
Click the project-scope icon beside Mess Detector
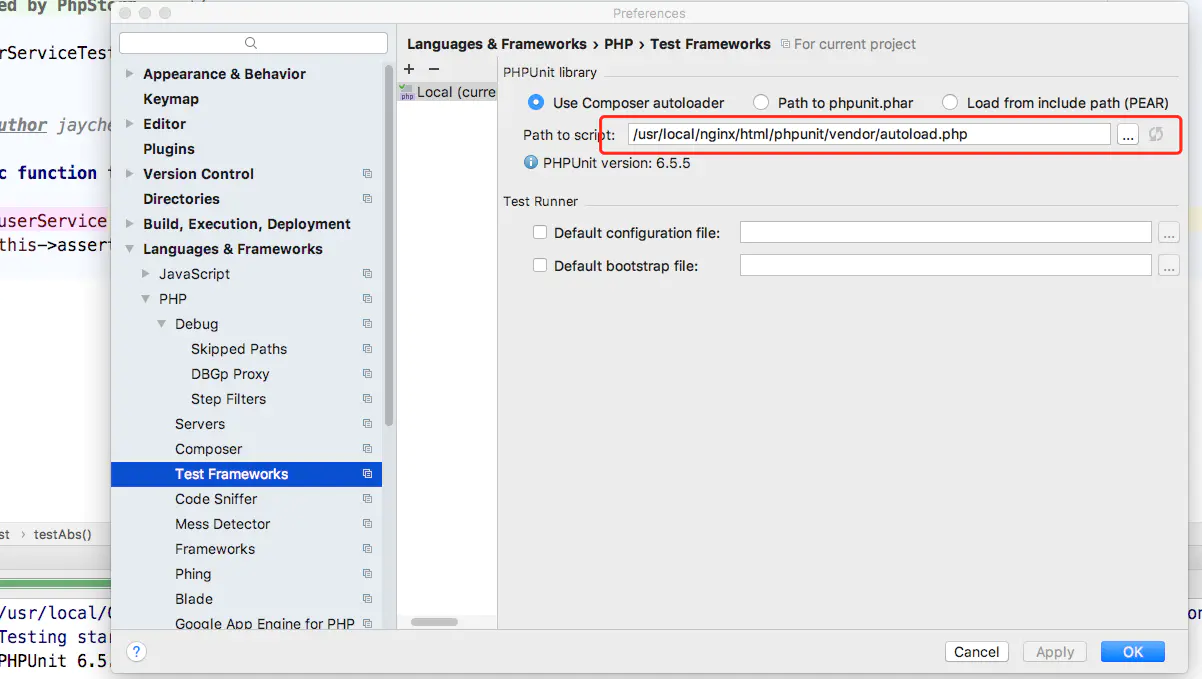[367, 524]
